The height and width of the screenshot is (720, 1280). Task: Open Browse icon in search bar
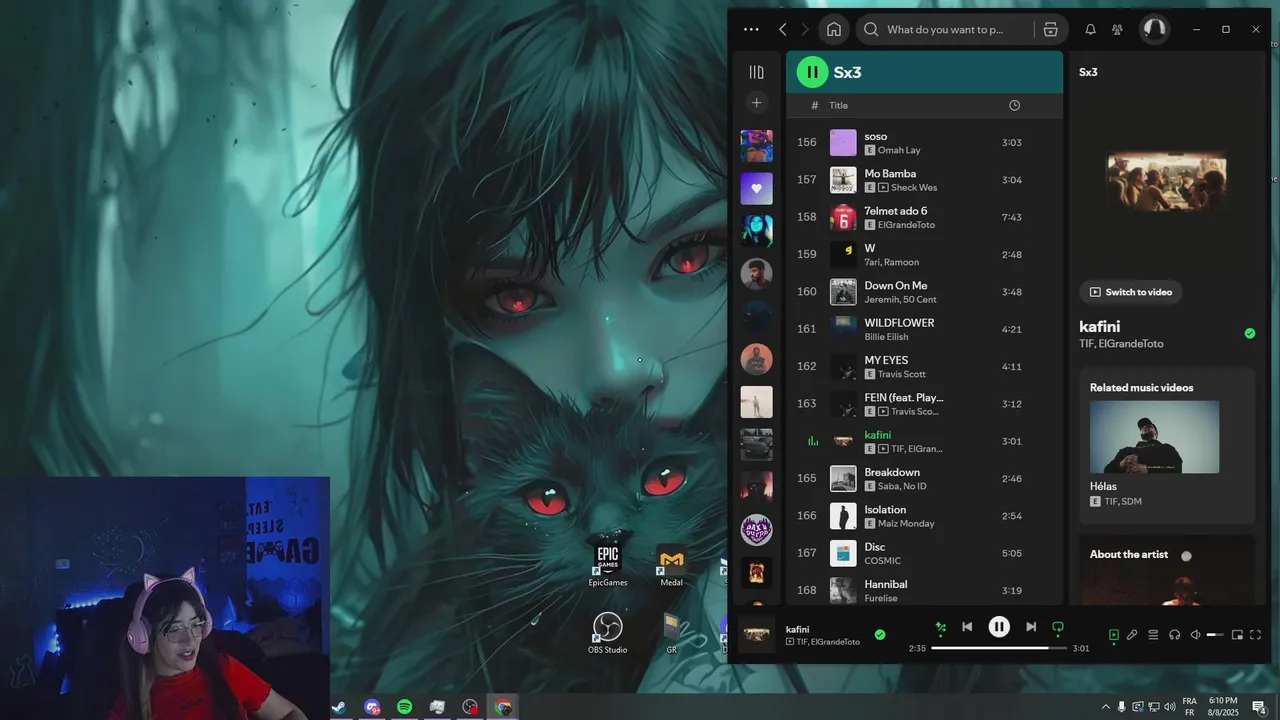[1050, 30]
